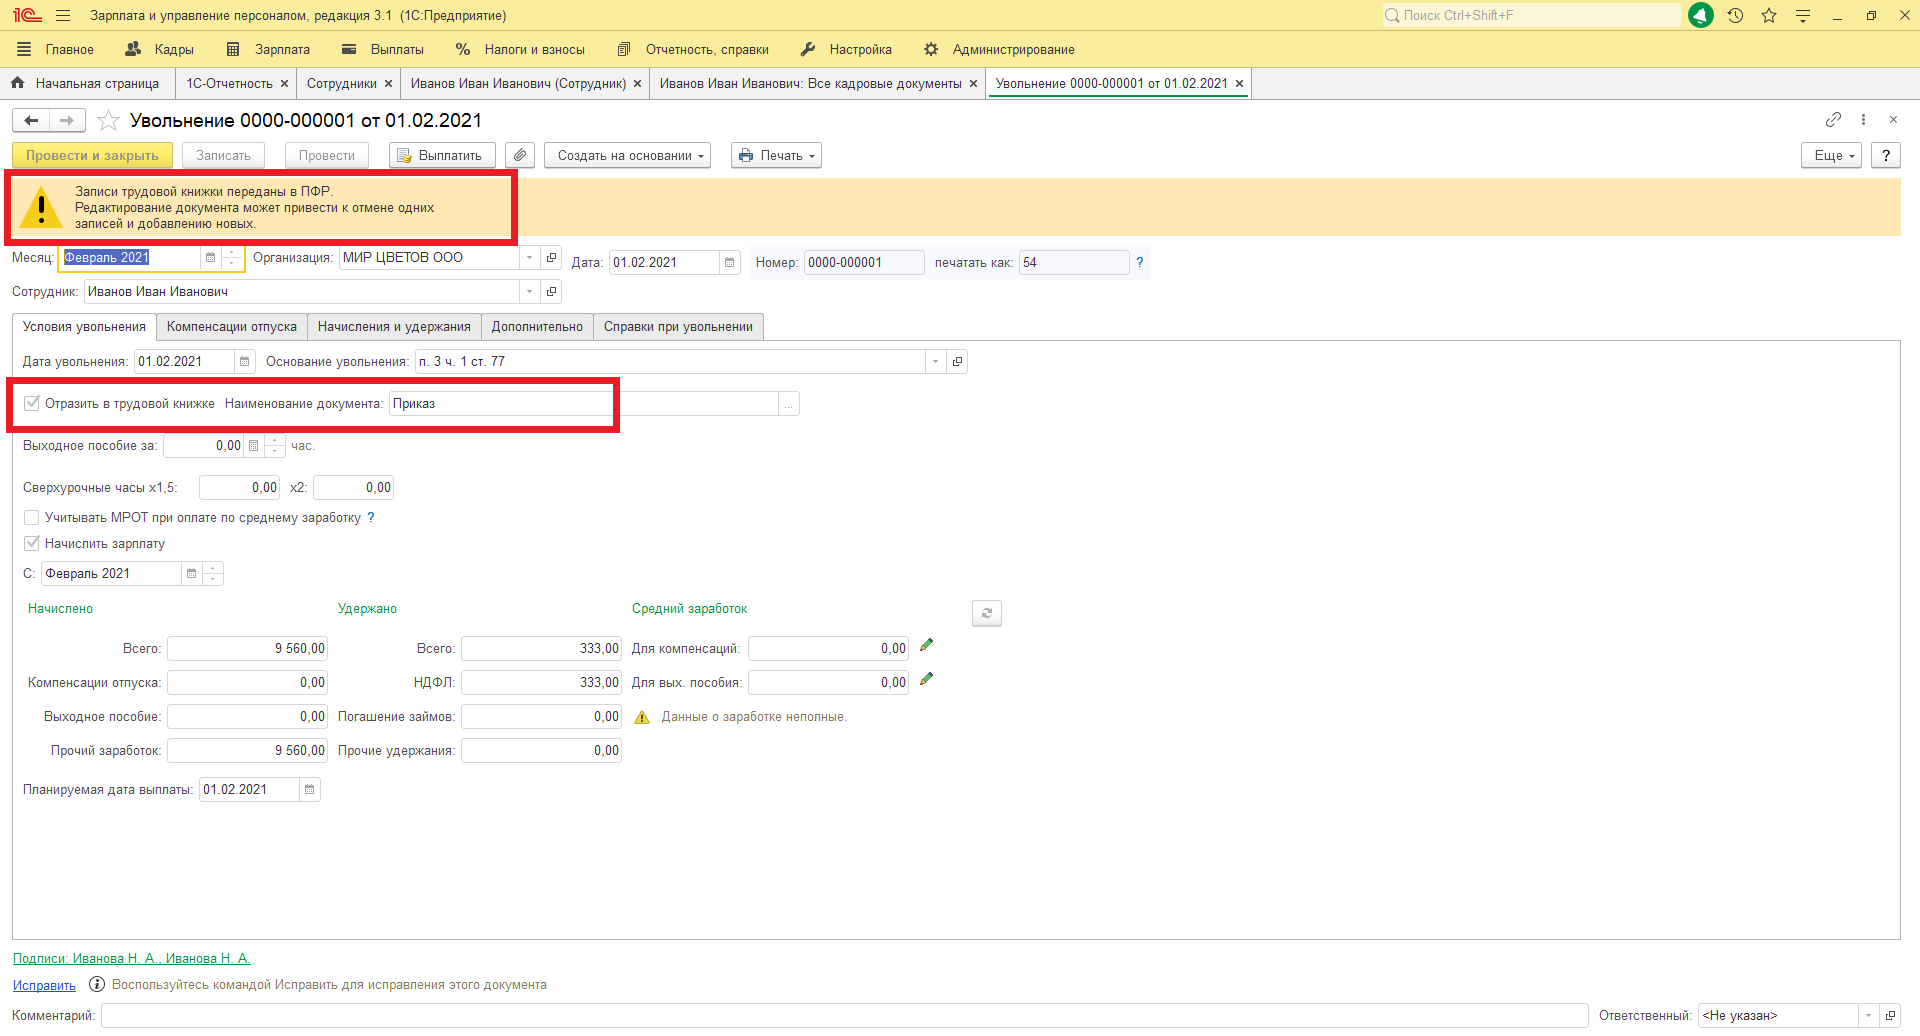Switch to the 'Компенсации отпуска' tab
1920x1036 pixels.
click(x=231, y=327)
